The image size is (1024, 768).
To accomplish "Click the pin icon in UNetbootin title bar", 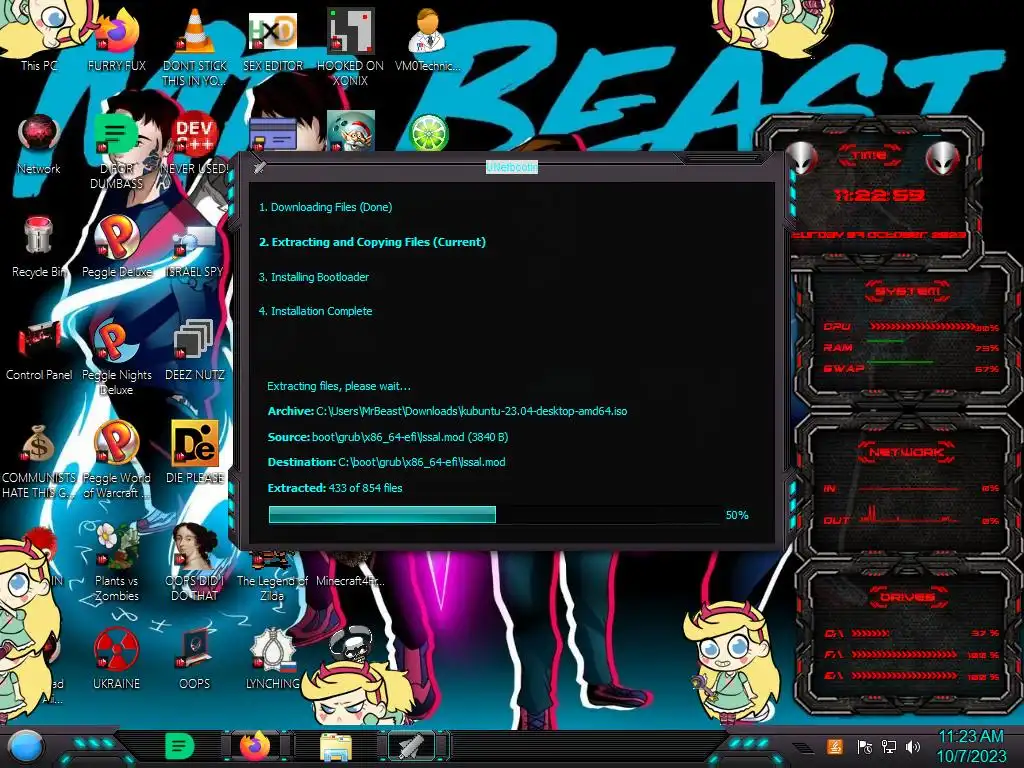I will click(x=259, y=167).
